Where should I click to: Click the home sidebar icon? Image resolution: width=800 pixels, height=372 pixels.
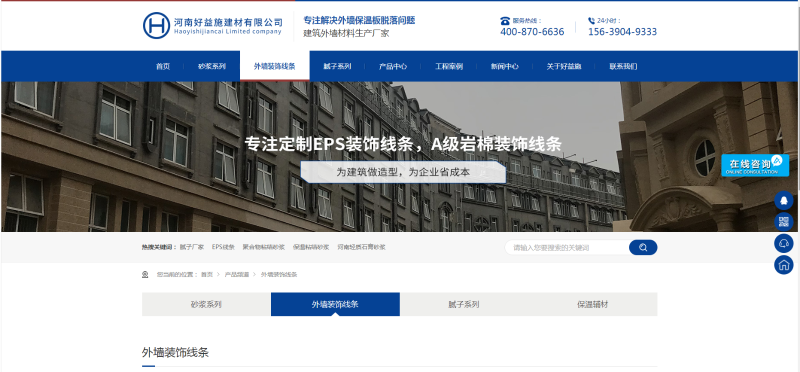click(784, 265)
